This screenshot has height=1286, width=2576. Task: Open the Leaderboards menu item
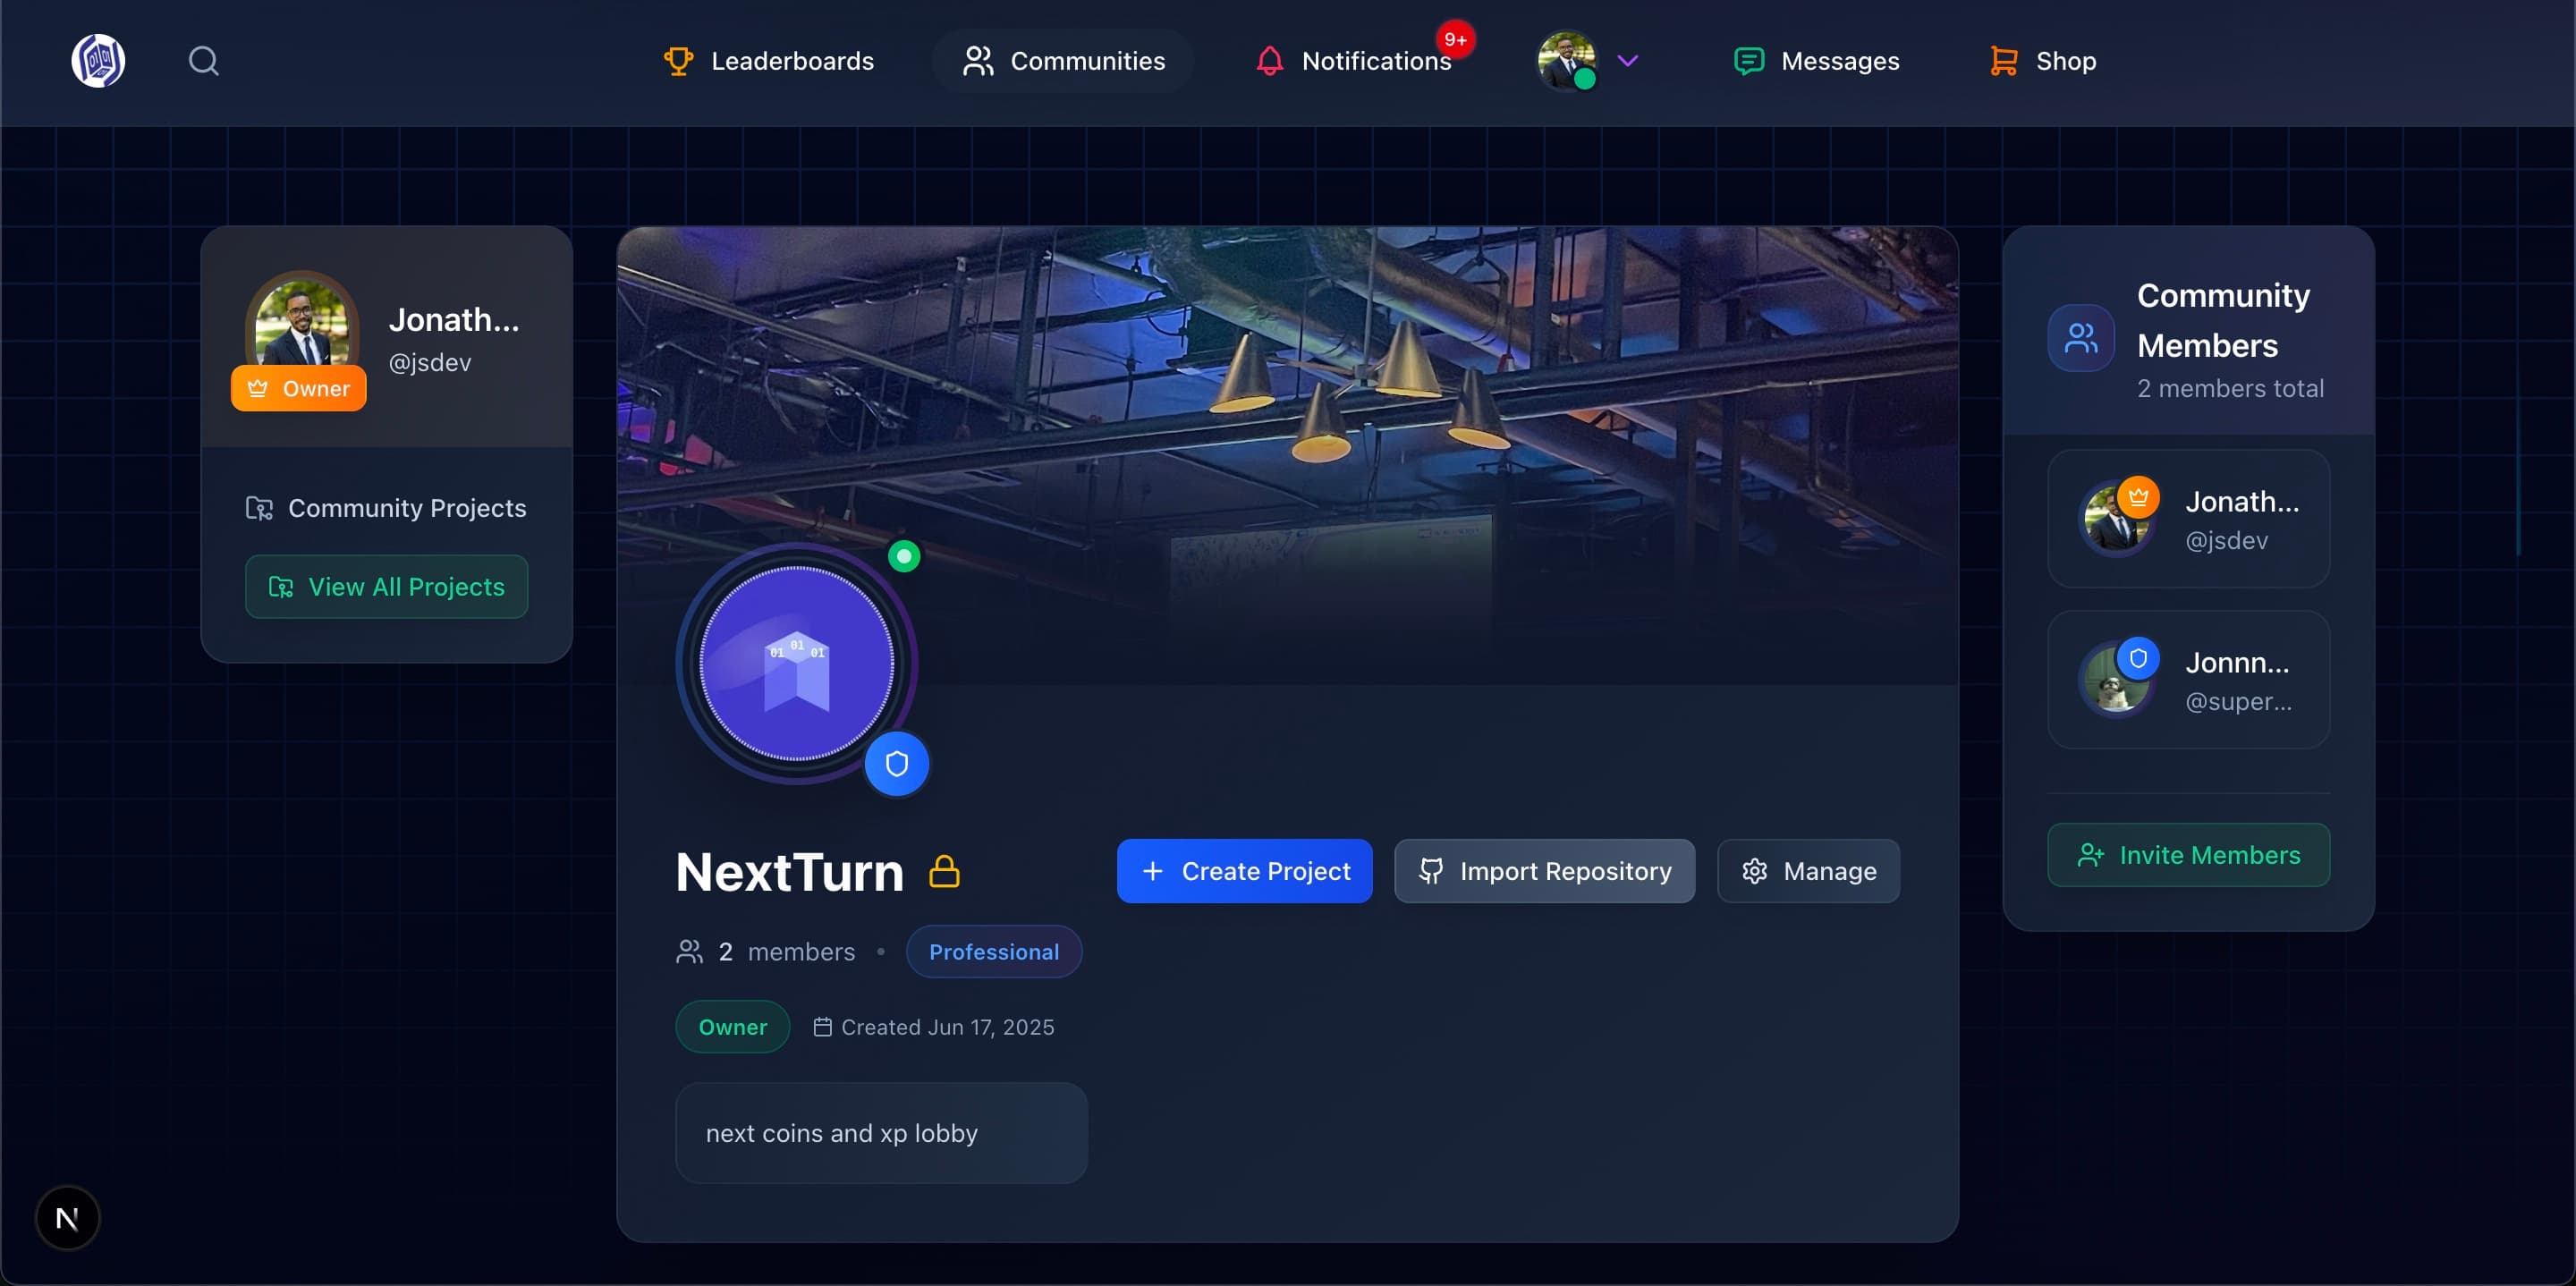(769, 61)
